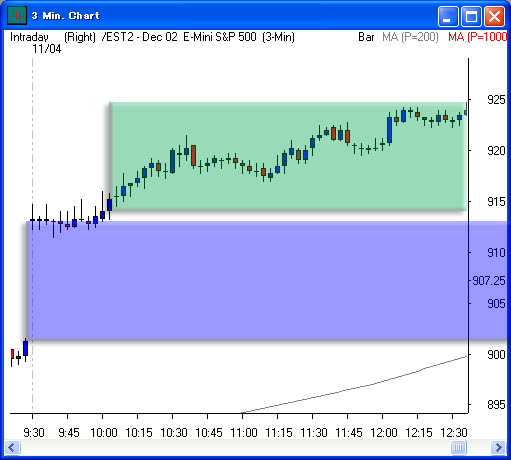The image size is (511, 460).
Task: Close the 3 Min. Chart window
Action: pyautogui.click(x=494, y=16)
